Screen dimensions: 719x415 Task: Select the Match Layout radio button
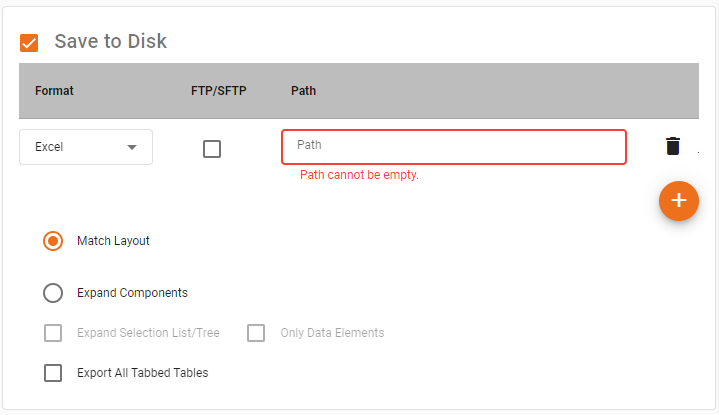tap(54, 241)
